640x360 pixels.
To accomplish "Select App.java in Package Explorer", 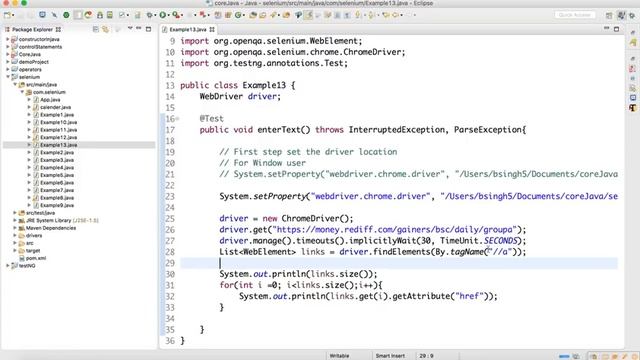I will point(50,100).
